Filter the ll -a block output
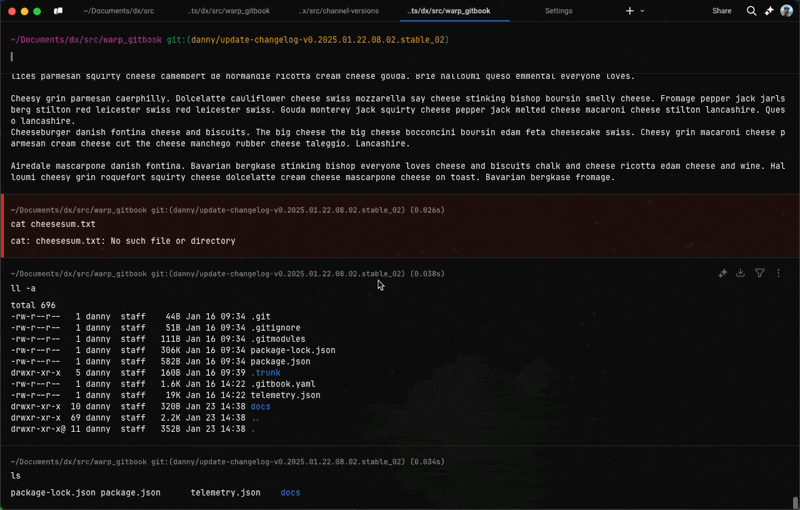The image size is (800, 510). click(760, 273)
